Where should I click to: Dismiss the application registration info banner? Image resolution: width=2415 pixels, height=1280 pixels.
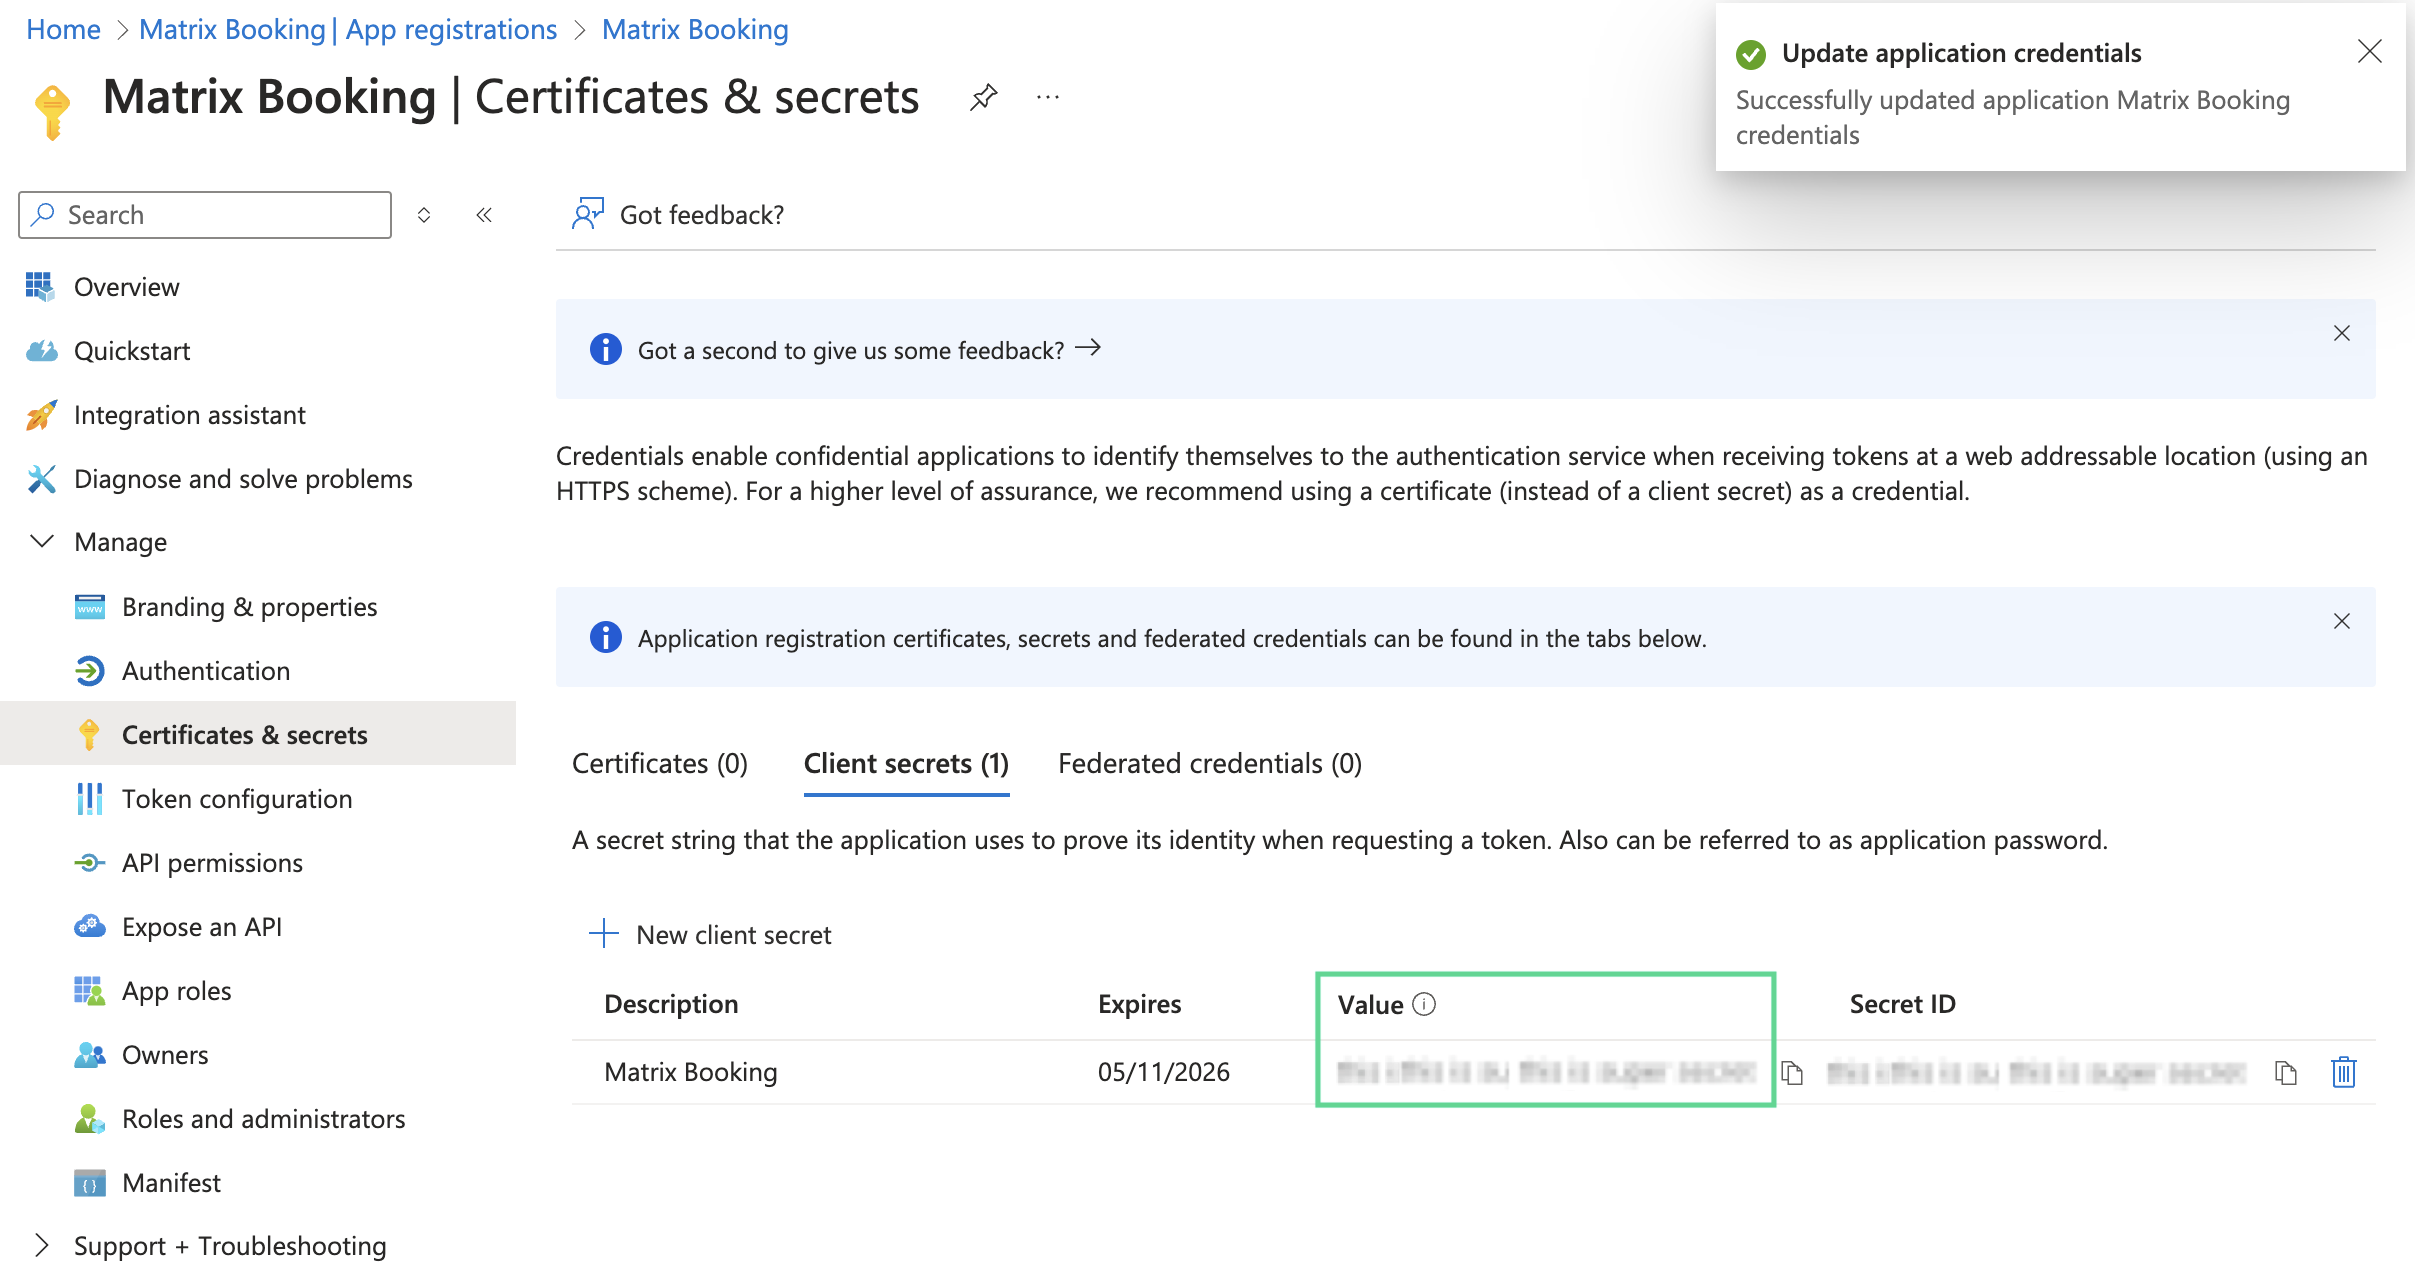coord(2342,621)
